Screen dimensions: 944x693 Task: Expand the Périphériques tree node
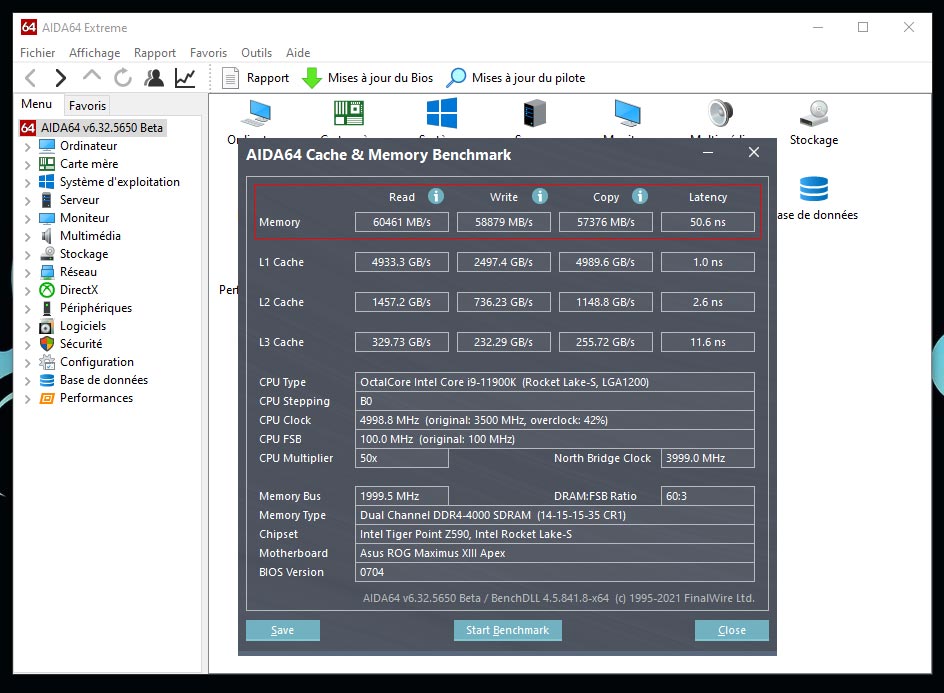point(28,309)
